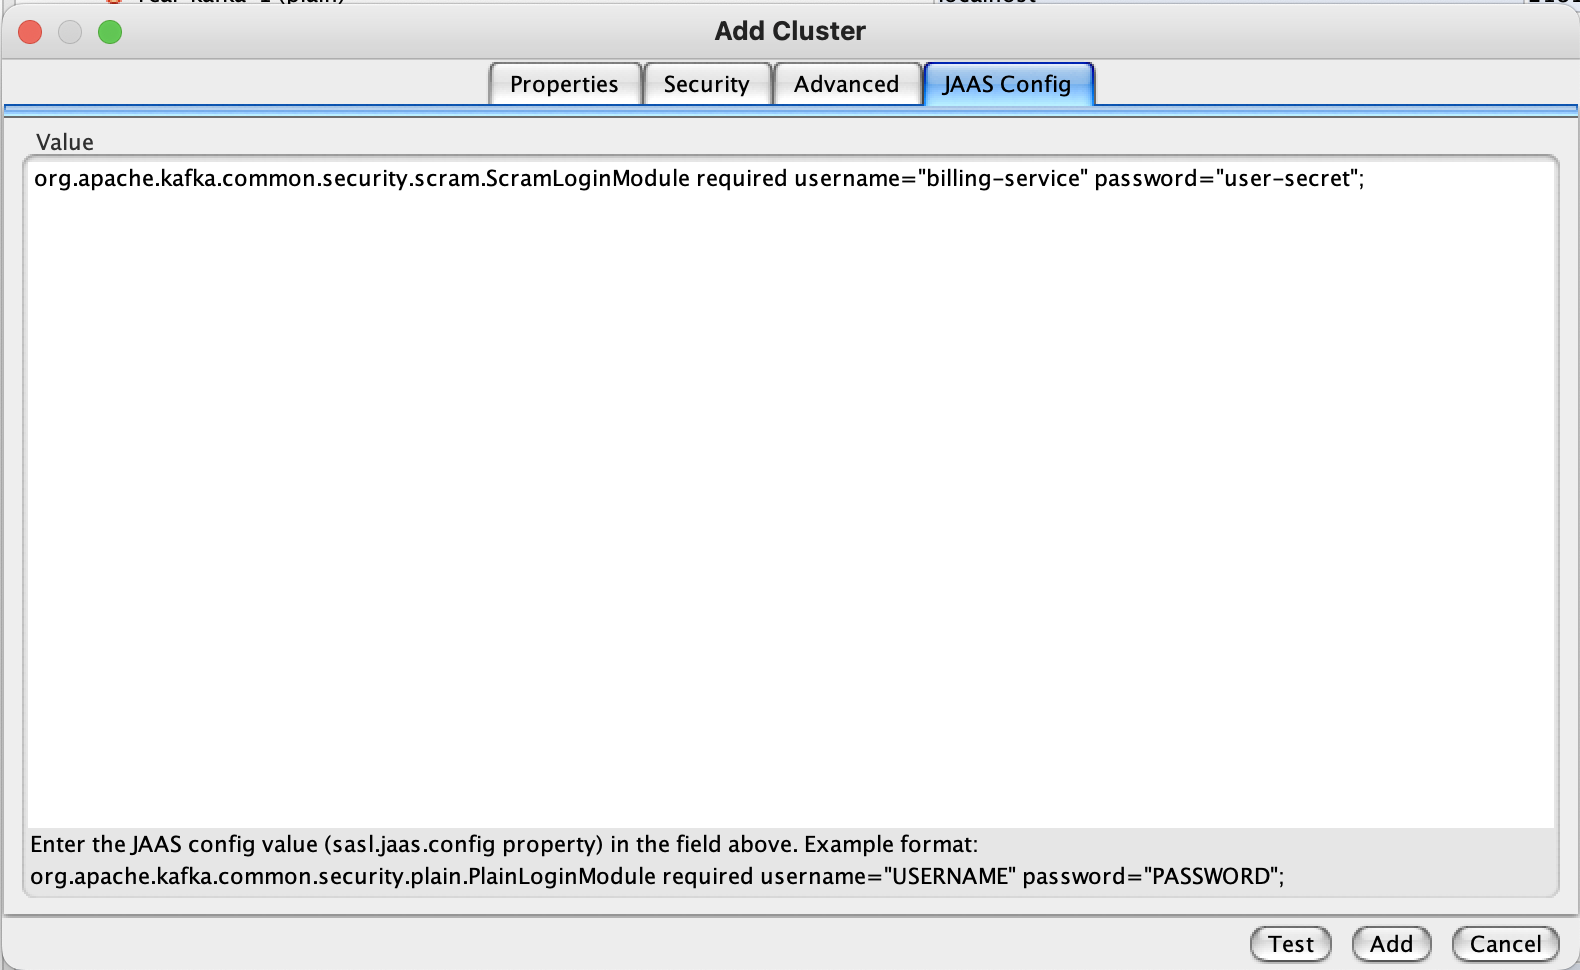Switch to the Properties tab
Viewport: 1580px width, 970px height.
coord(564,84)
